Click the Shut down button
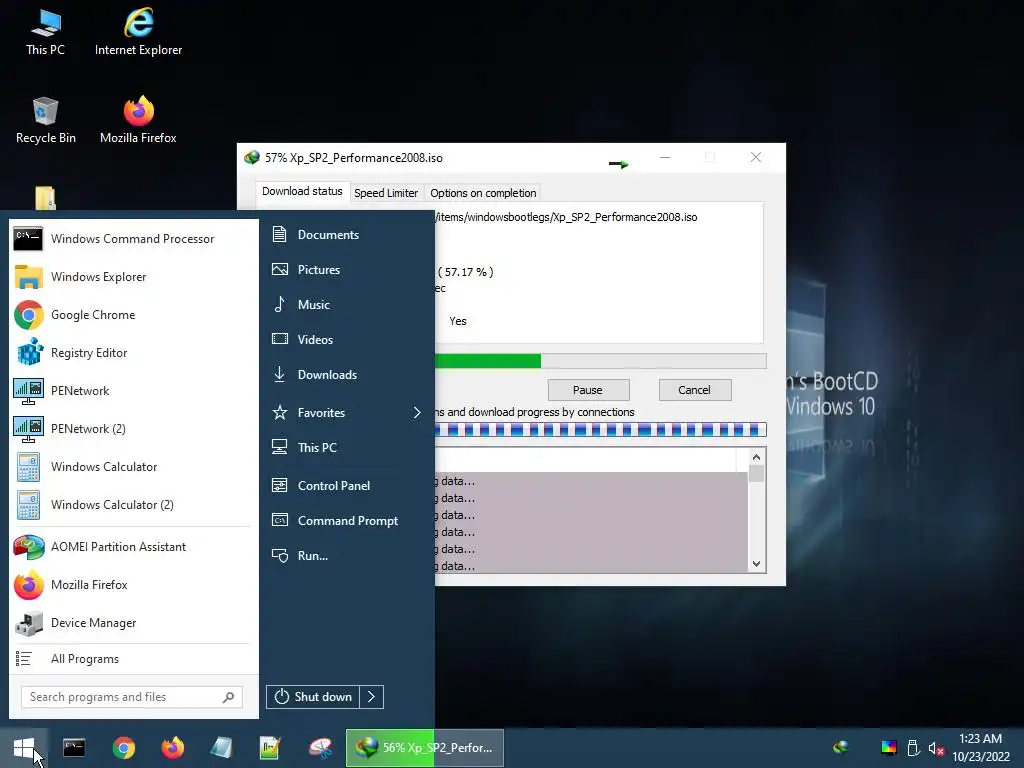The height and width of the screenshot is (768, 1024). click(313, 697)
